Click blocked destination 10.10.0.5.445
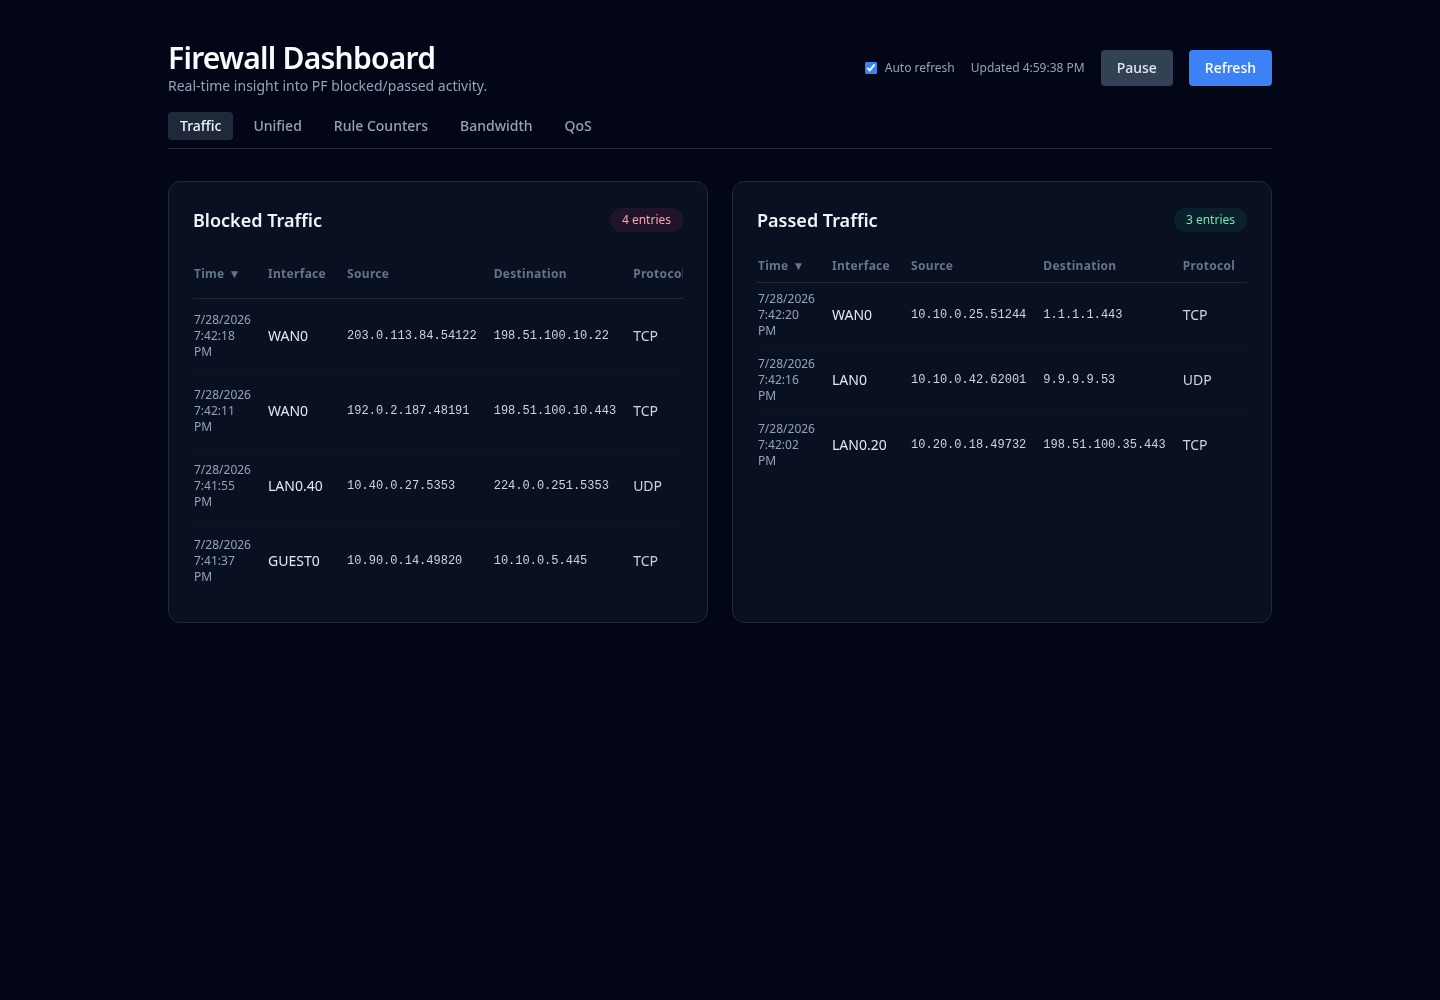Screen dimensions: 1440x1000 coord(540,561)
